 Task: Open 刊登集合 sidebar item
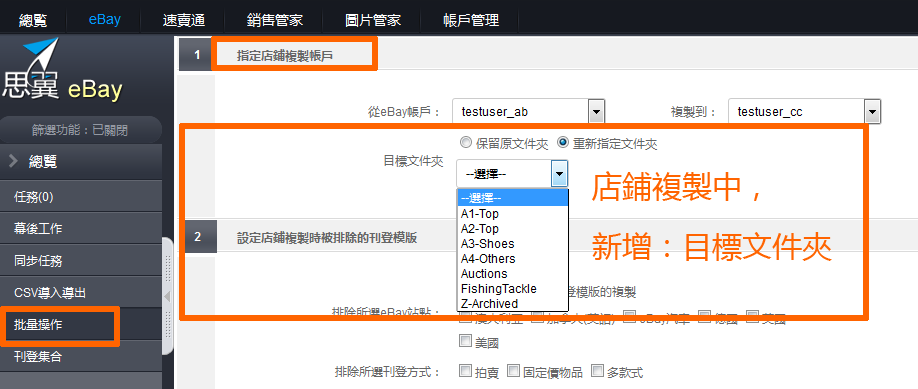(x=81, y=356)
